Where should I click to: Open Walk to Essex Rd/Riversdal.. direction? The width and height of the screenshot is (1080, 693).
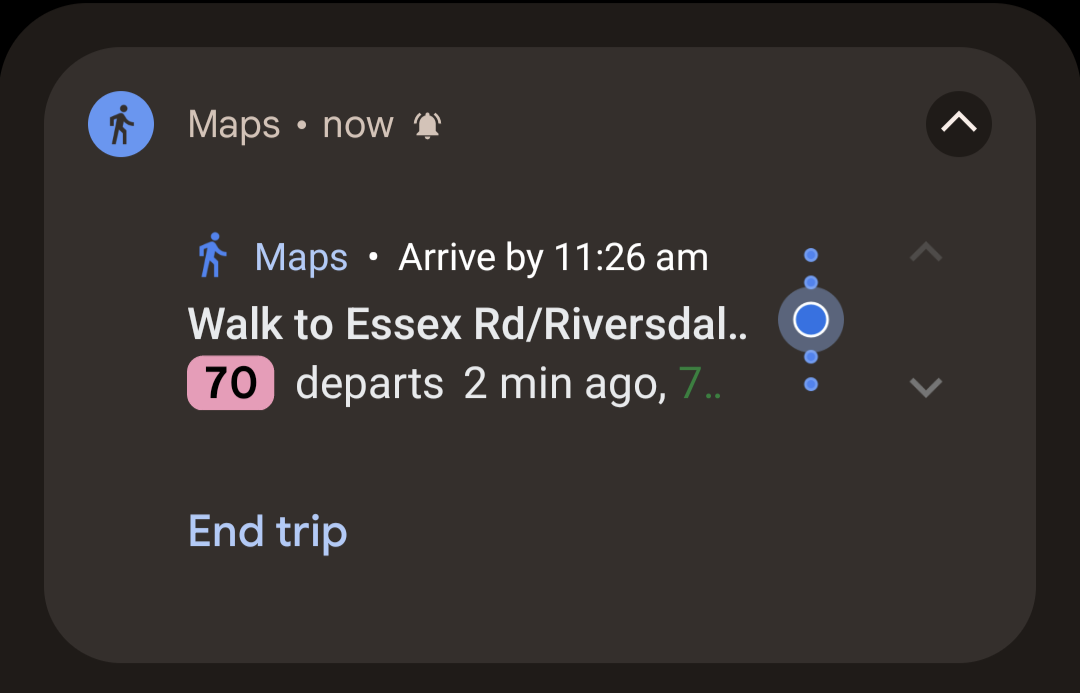click(468, 323)
